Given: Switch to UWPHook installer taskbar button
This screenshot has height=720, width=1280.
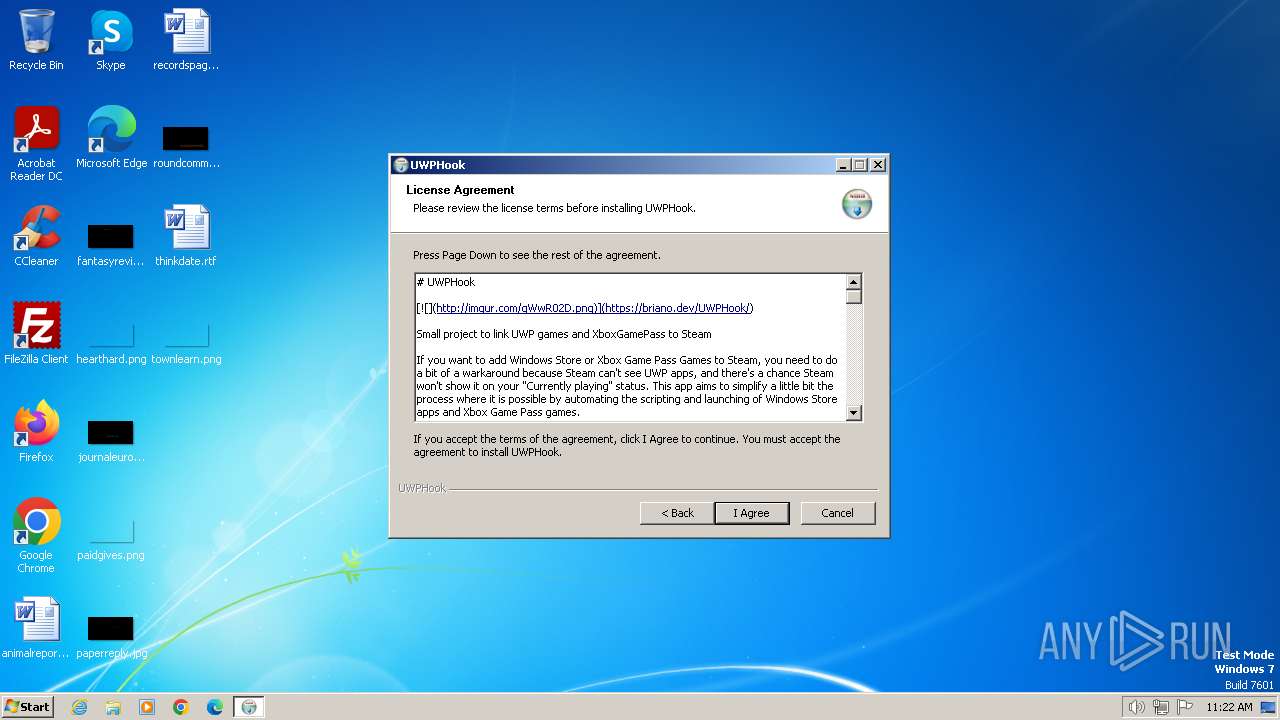Looking at the screenshot, I should coord(249,707).
